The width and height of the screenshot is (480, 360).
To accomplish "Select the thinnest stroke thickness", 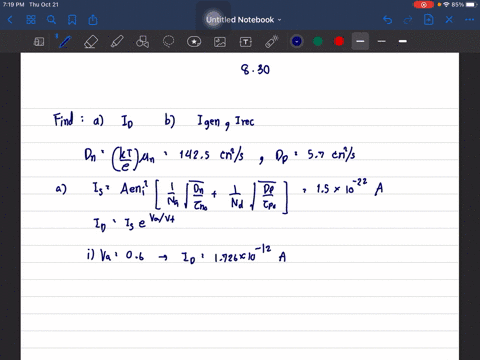I will point(382,41).
